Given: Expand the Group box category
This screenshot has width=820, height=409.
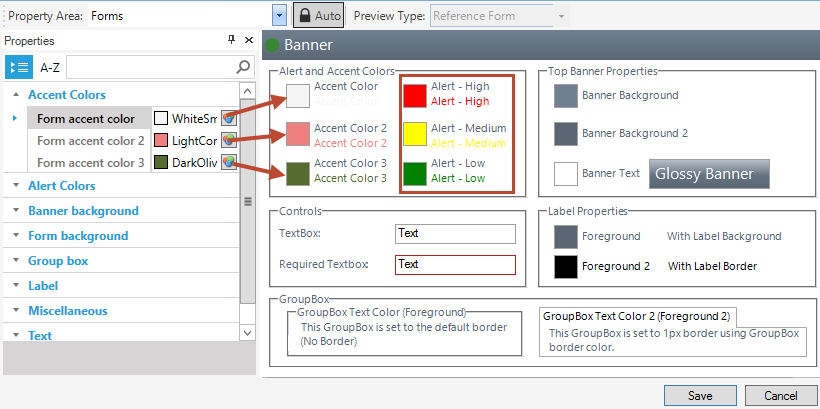Looking at the screenshot, I should pos(16,260).
